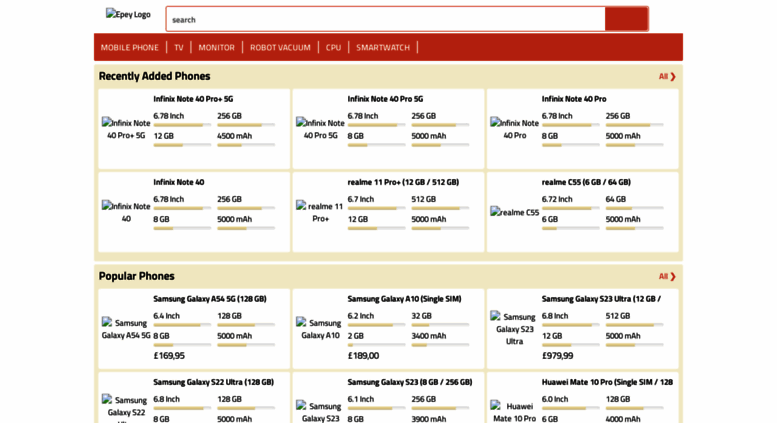777x423 pixels.
Task: Open Samsung Galaxy S23 Ultra title link
Action: (601, 299)
